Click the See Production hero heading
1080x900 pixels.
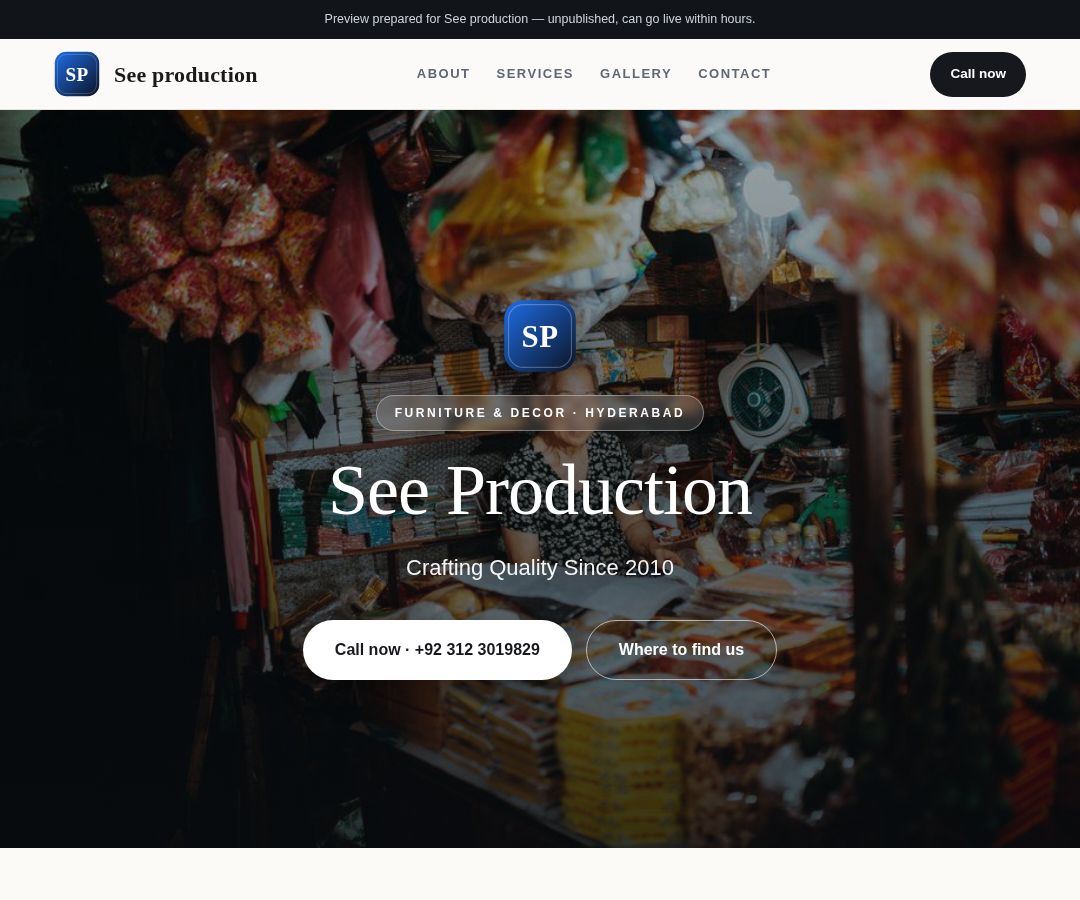(x=541, y=491)
